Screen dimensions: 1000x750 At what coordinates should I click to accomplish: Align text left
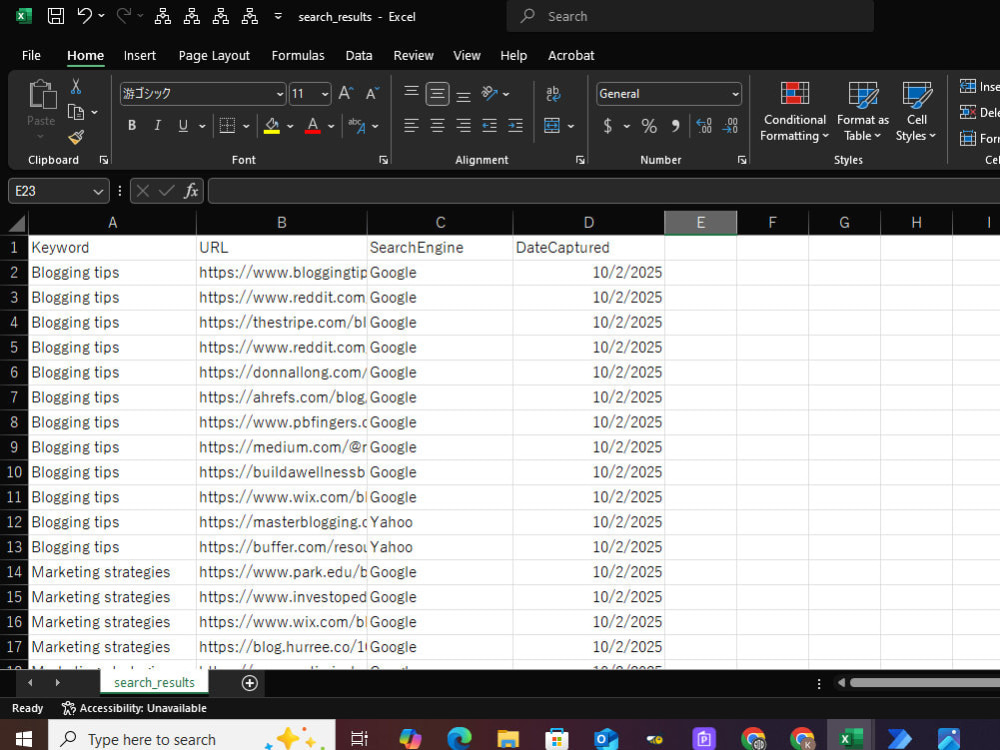pyautogui.click(x=411, y=126)
